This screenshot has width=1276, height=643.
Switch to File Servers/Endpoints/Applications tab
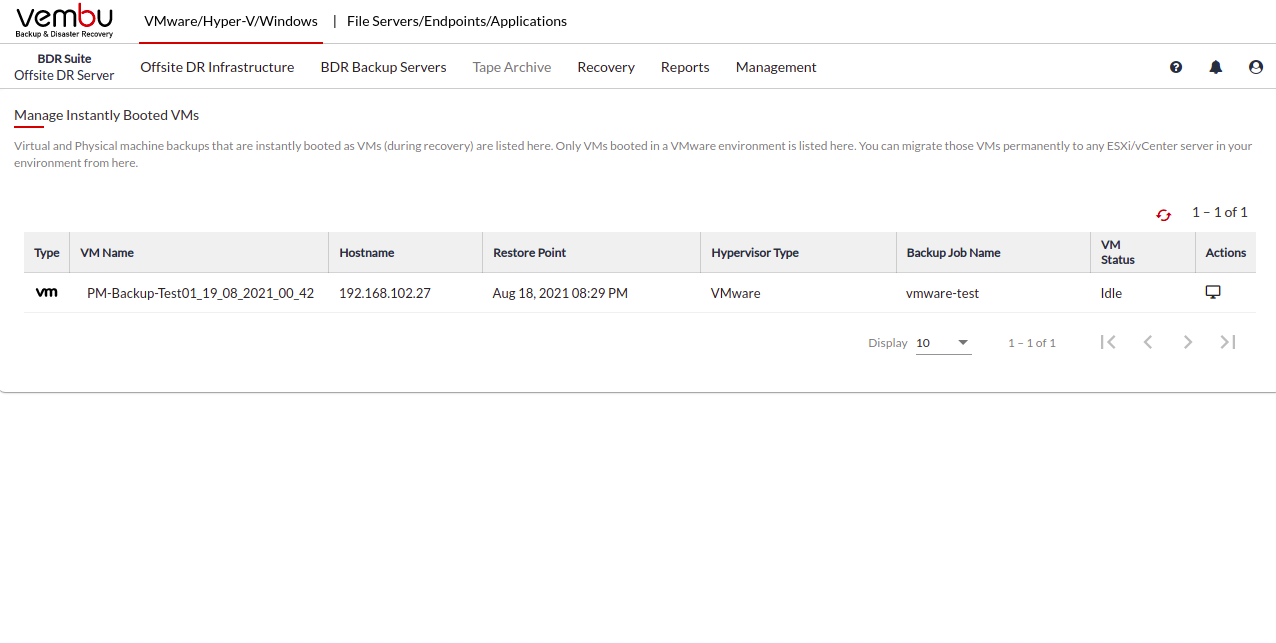[x=457, y=21]
